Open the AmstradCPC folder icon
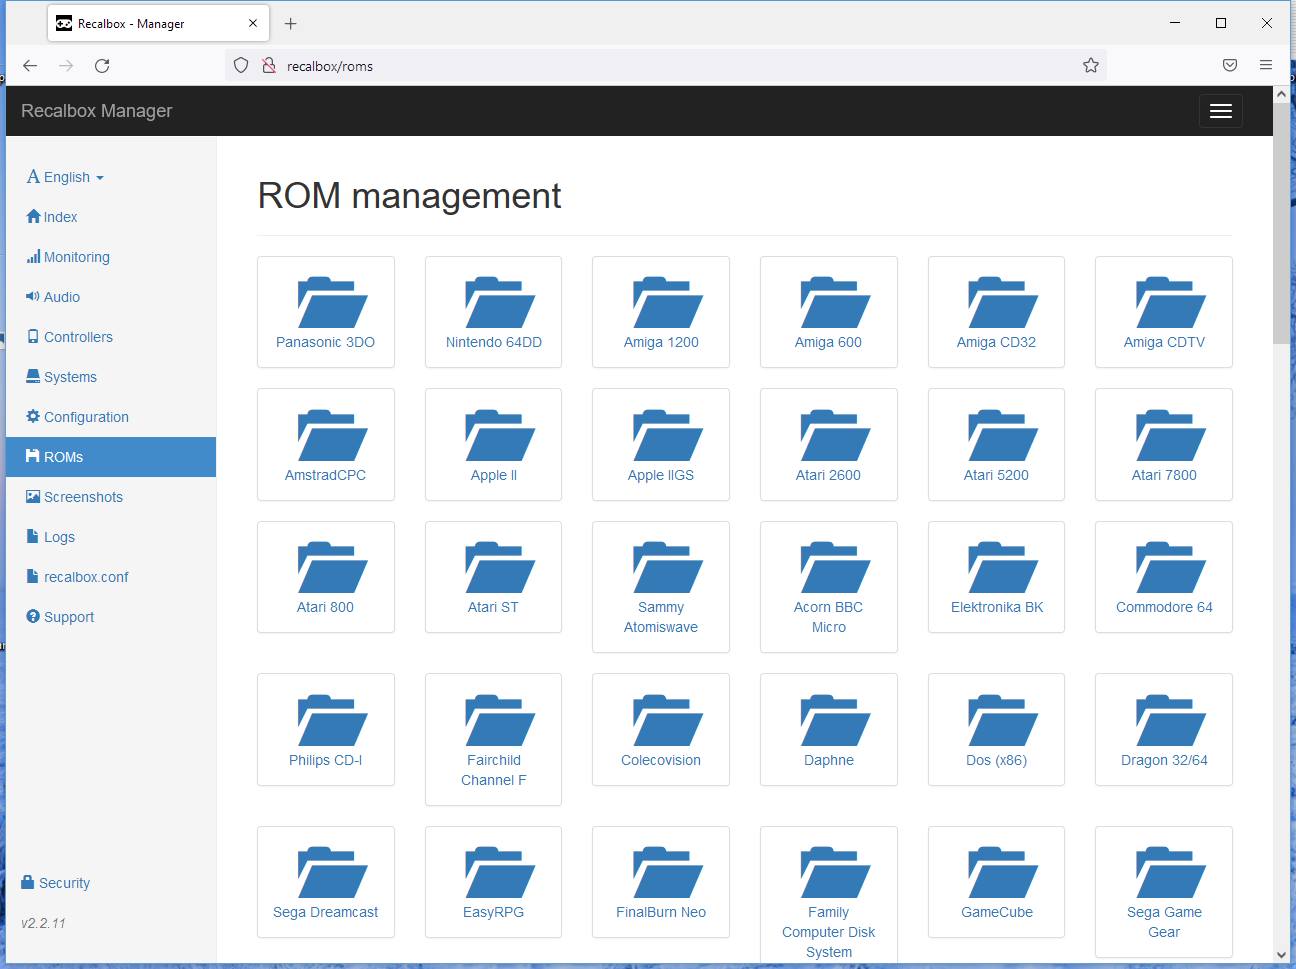 tap(333, 435)
